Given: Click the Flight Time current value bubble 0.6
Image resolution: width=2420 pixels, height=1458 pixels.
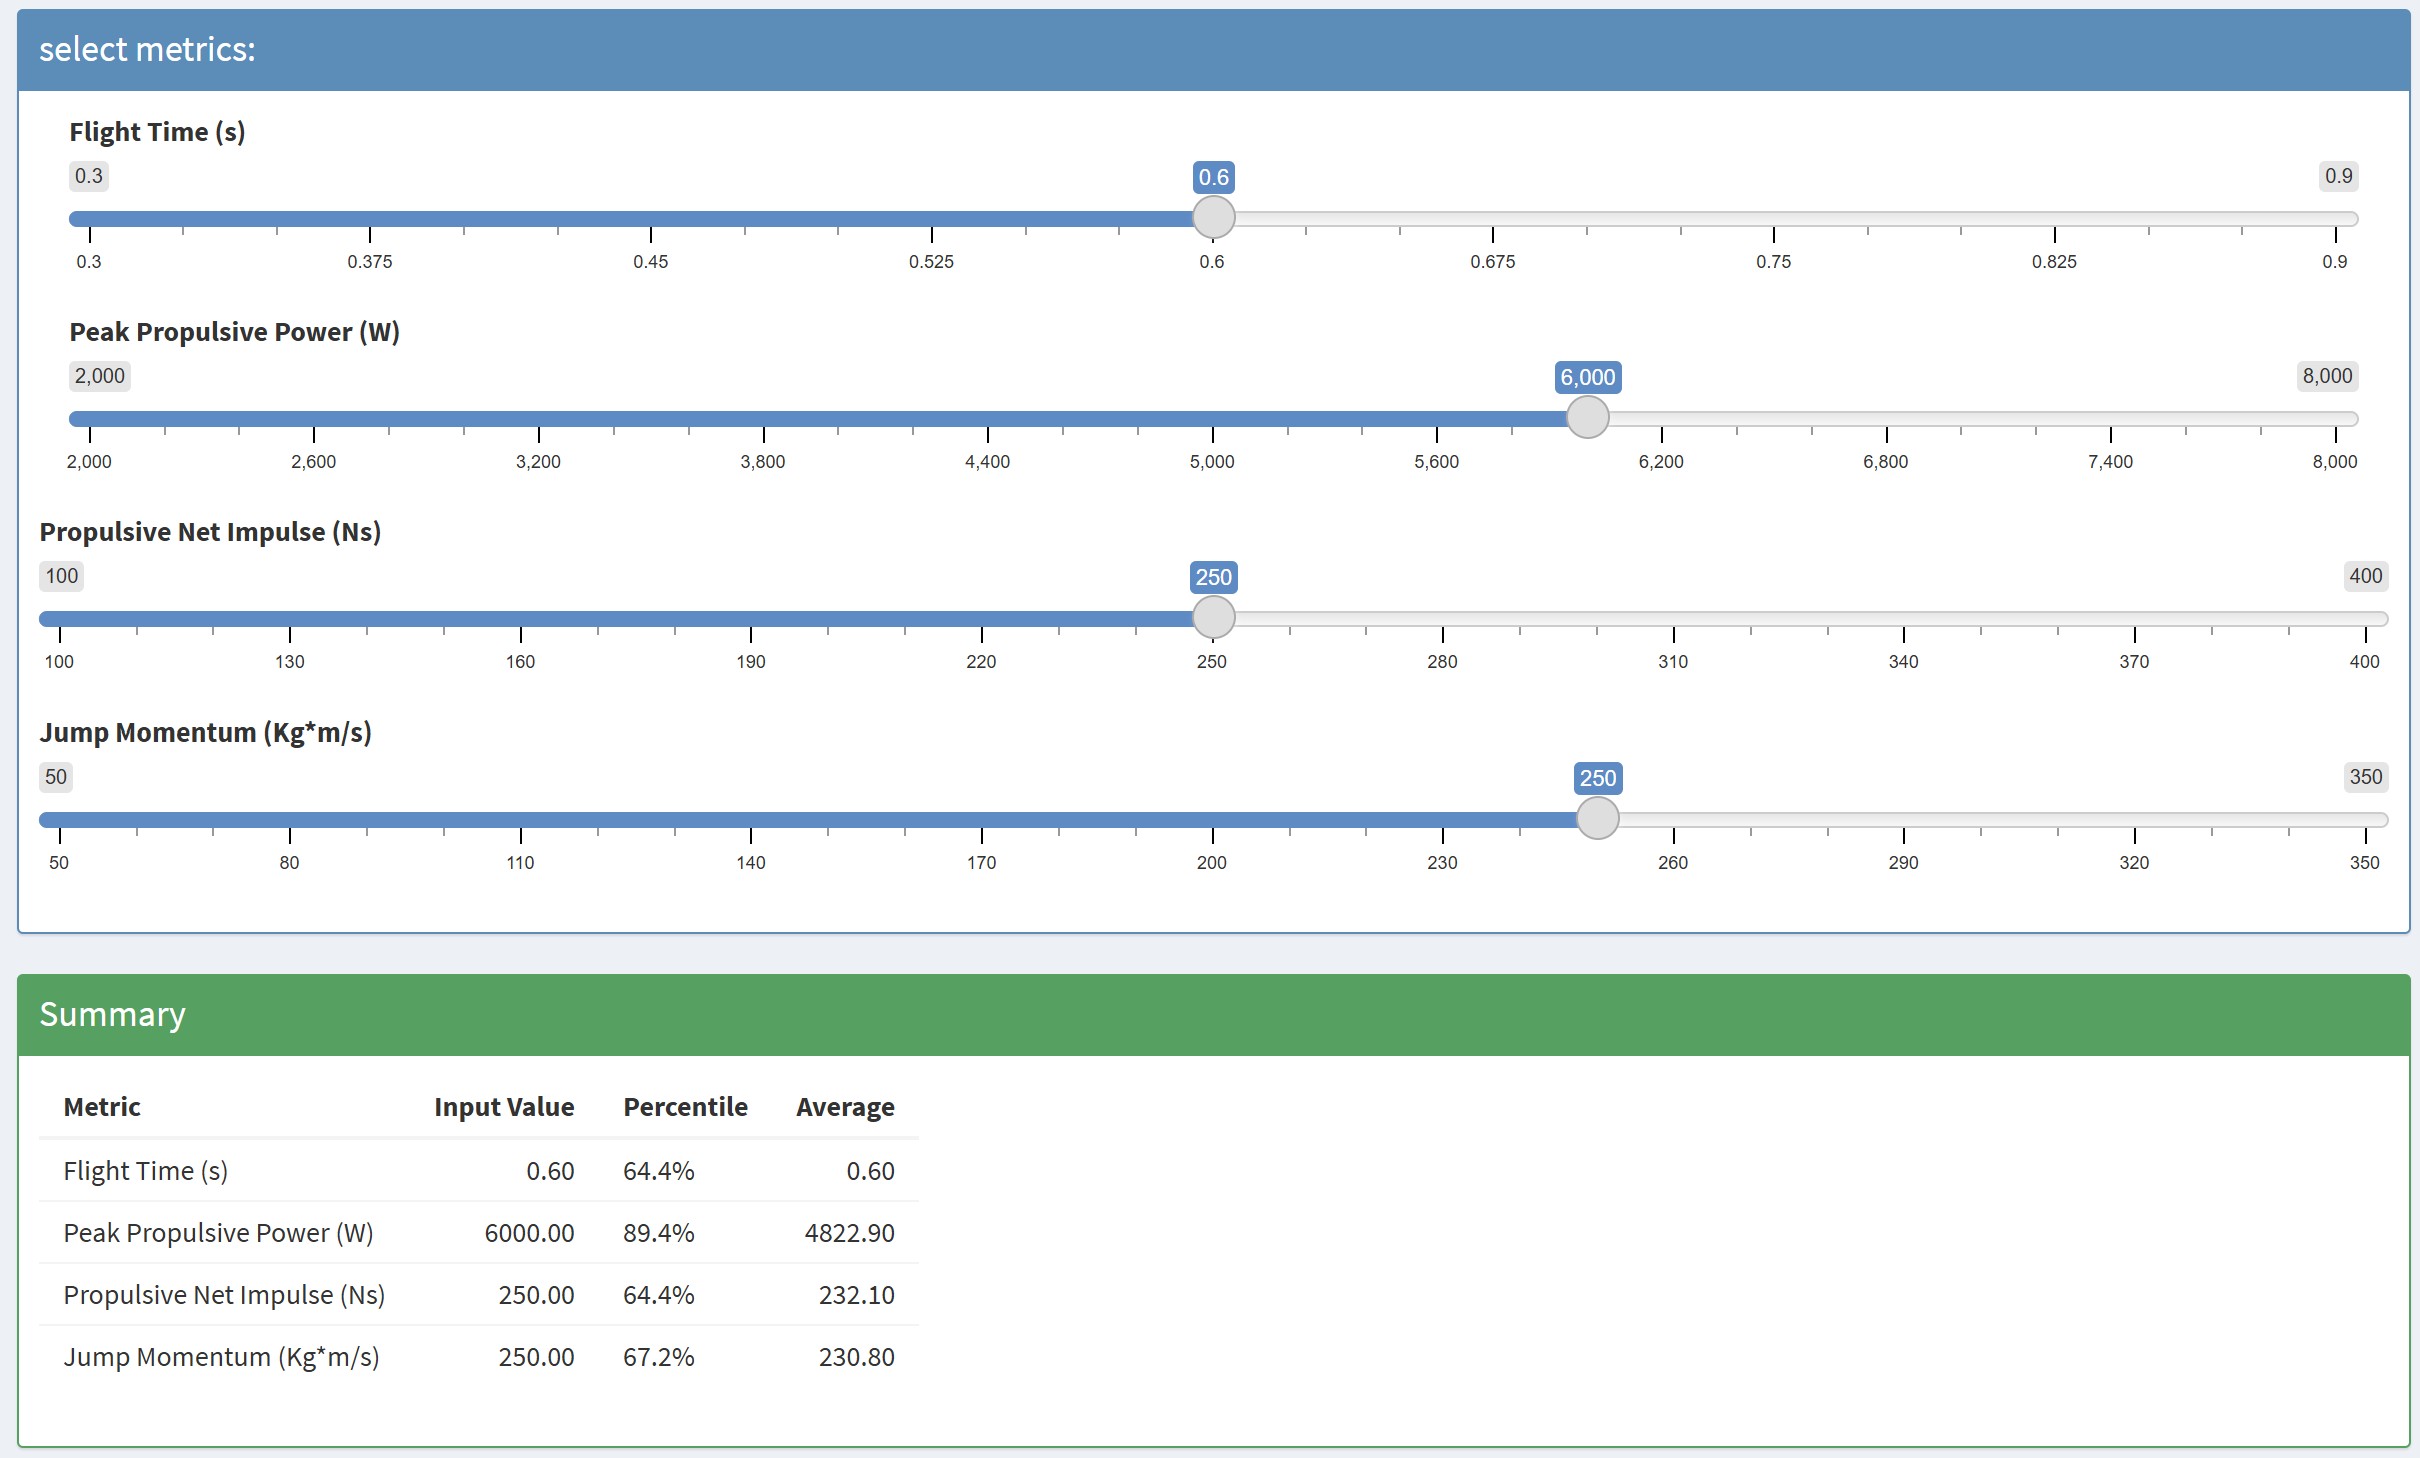Looking at the screenshot, I should coord(1213,178).
